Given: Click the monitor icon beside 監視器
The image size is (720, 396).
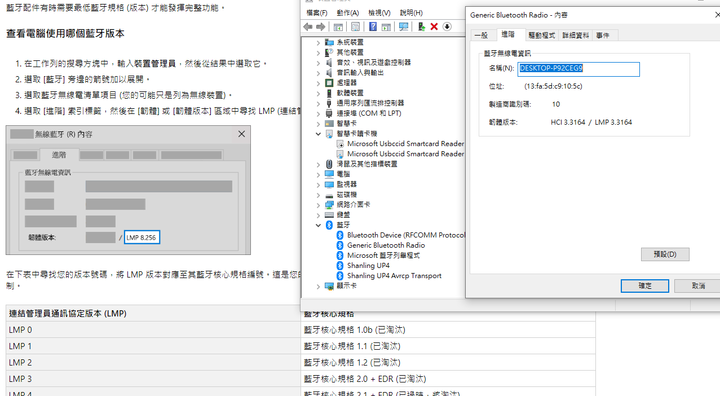Looking at the screenshot, I should (x=329, y=184).
